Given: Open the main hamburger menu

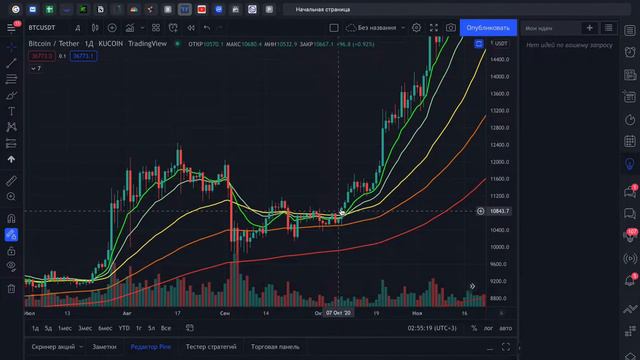Looking at the screenshot, I should click(11, 28).
